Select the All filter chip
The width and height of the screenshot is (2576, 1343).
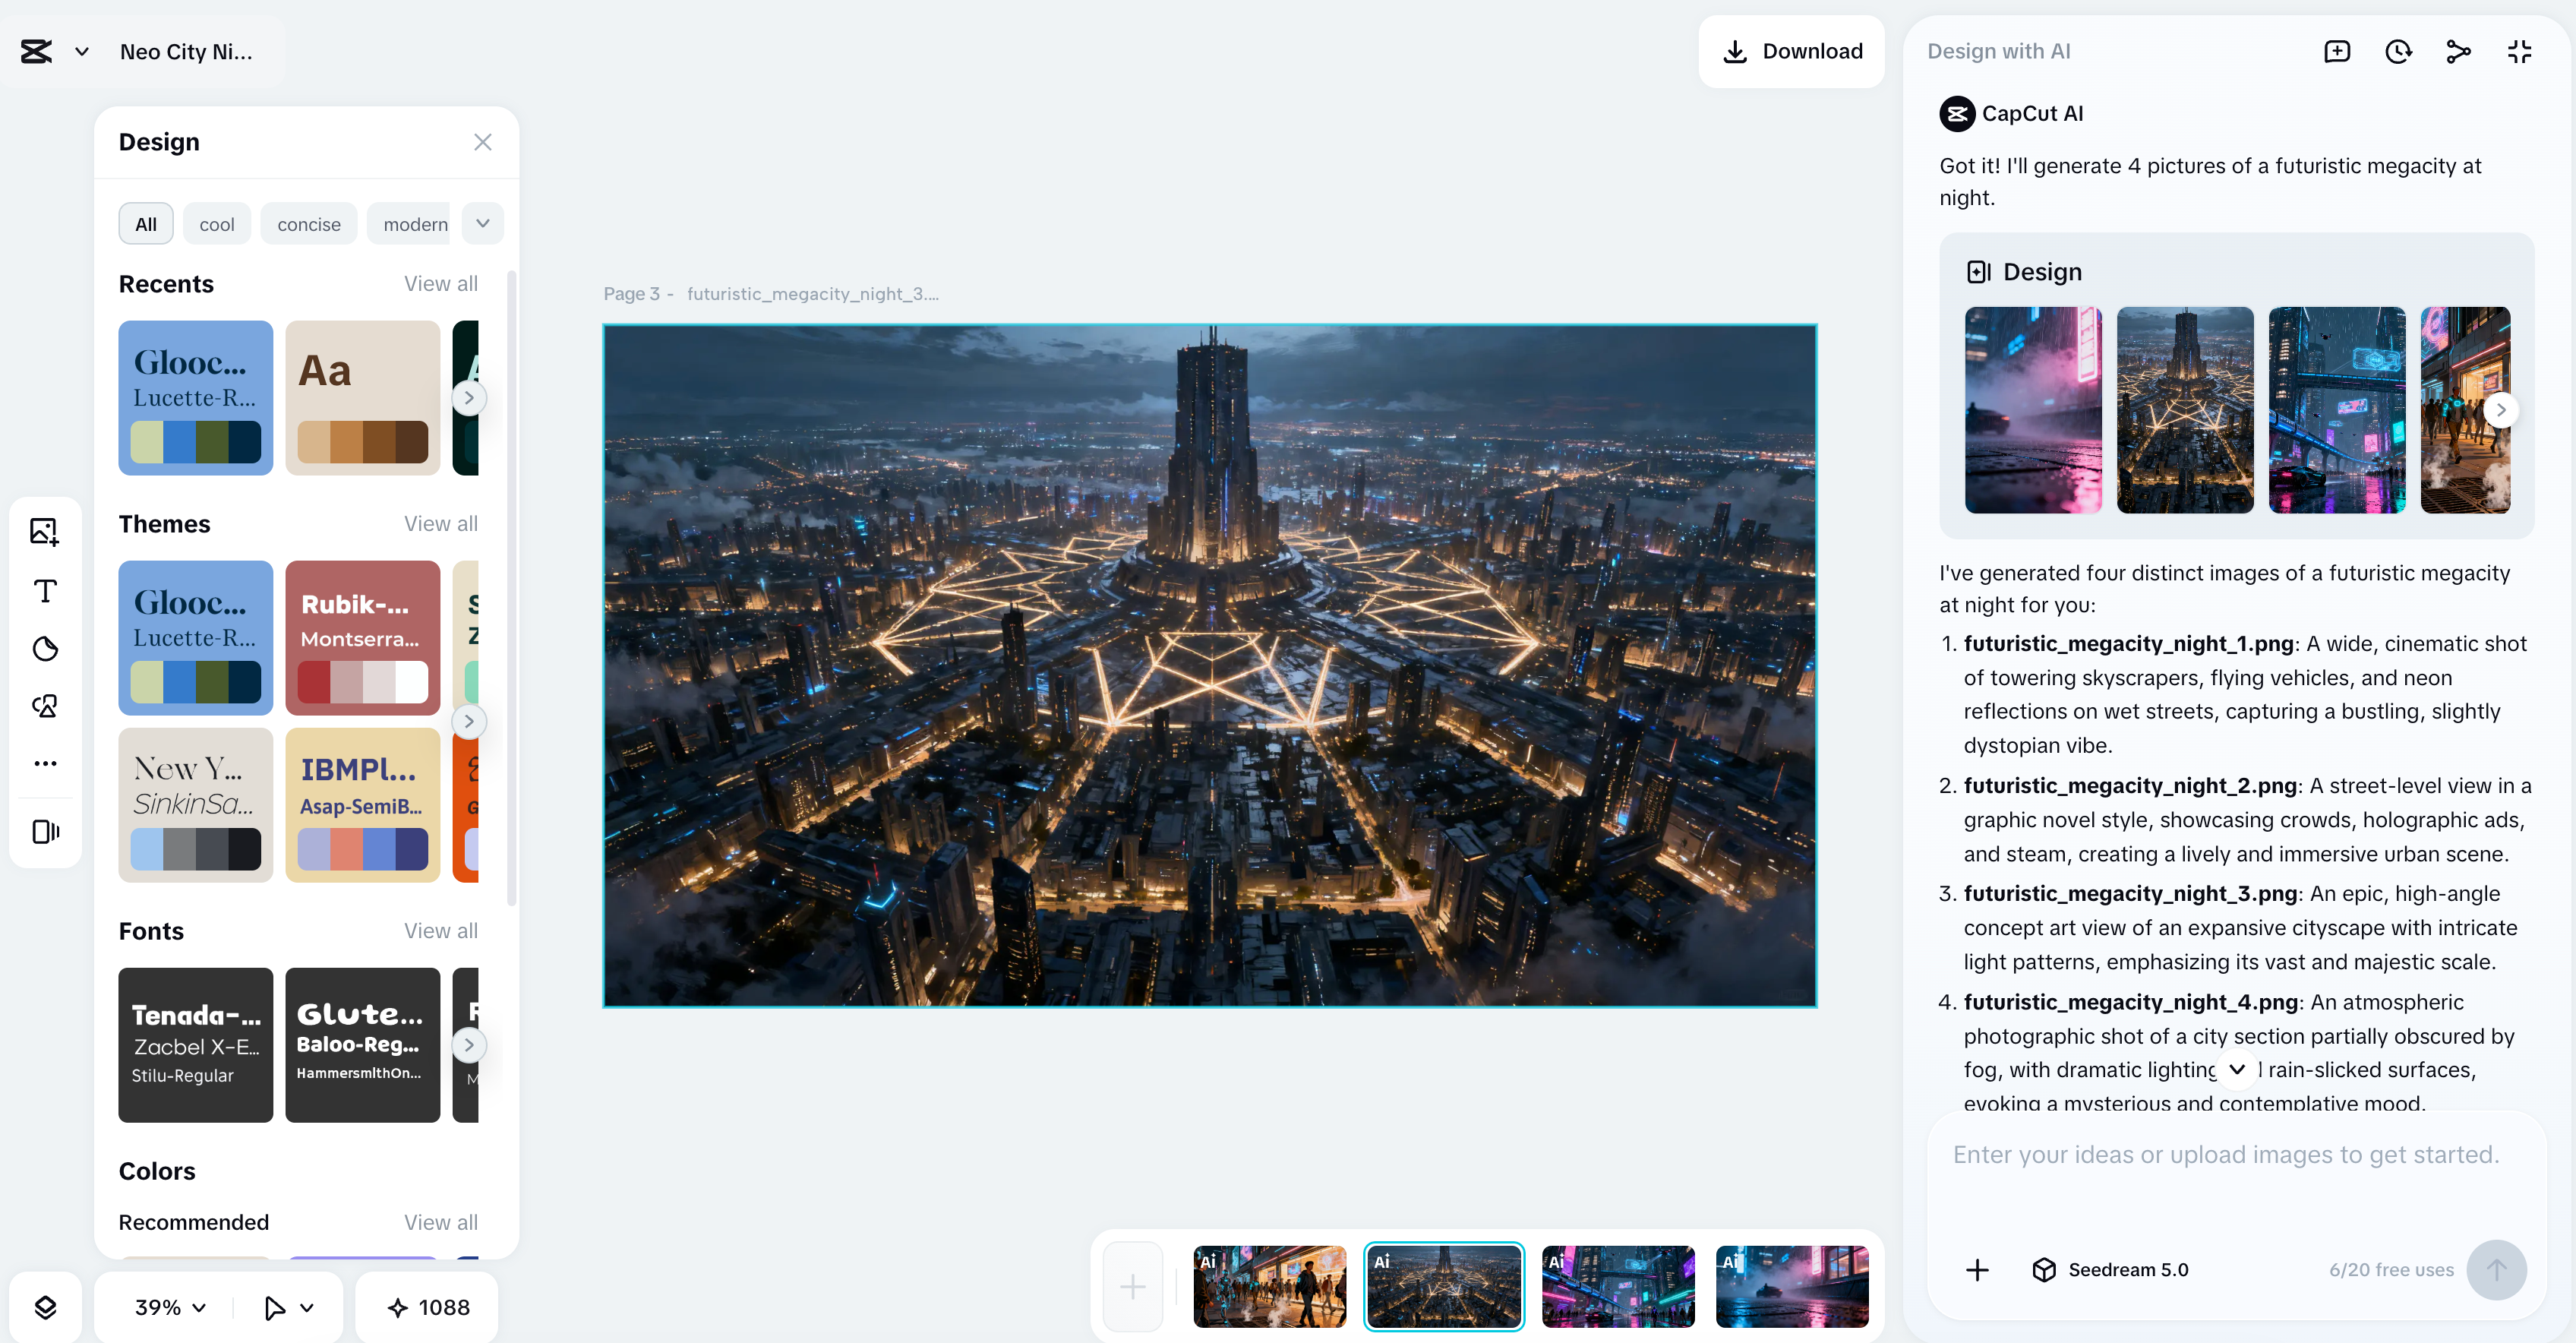pos(146,224)
